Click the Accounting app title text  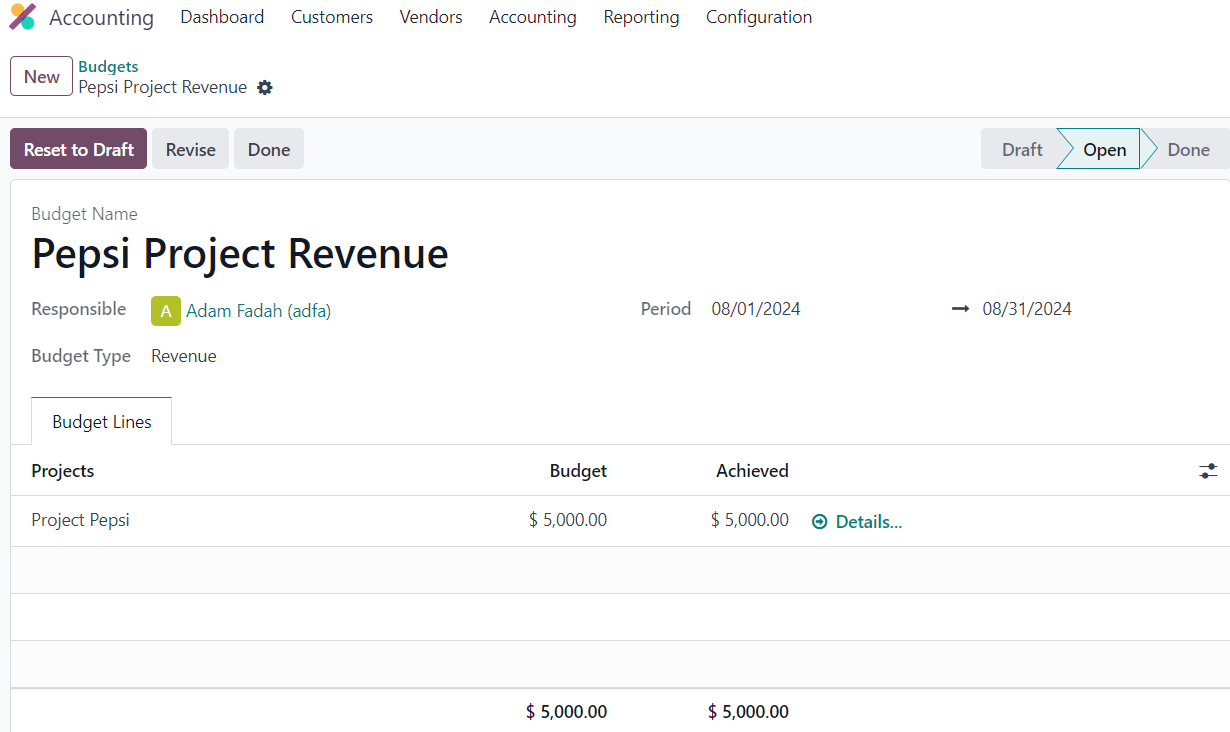[x=101, y=18]
